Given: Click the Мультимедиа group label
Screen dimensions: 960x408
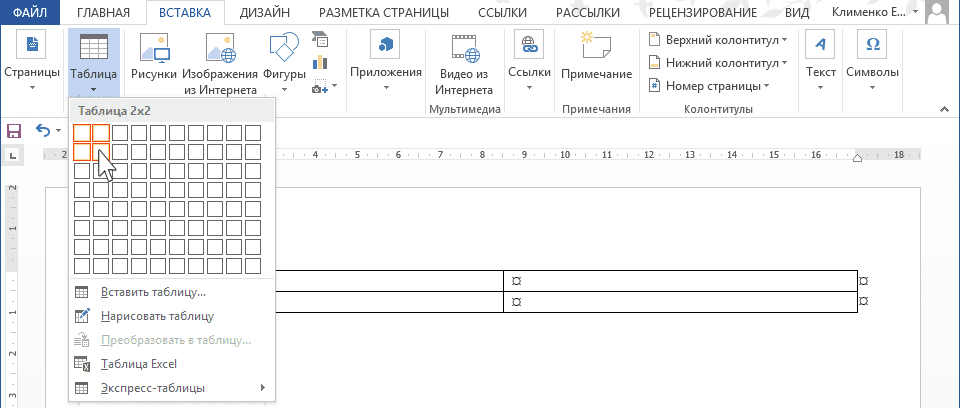Looking at the screenshot, I should [x=465, y=109].
